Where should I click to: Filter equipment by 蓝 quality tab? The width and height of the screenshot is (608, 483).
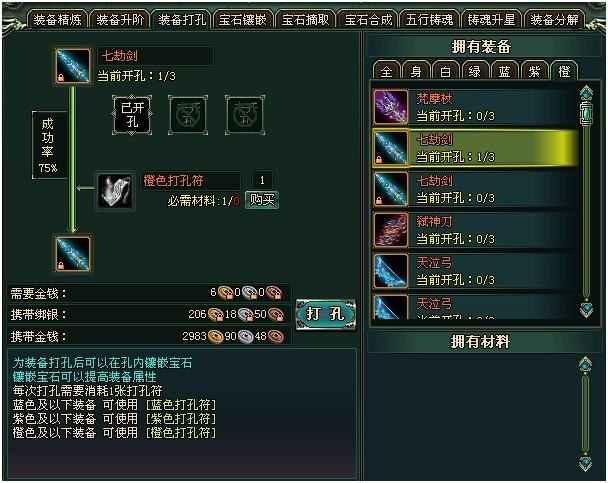[x=505, y=71]
